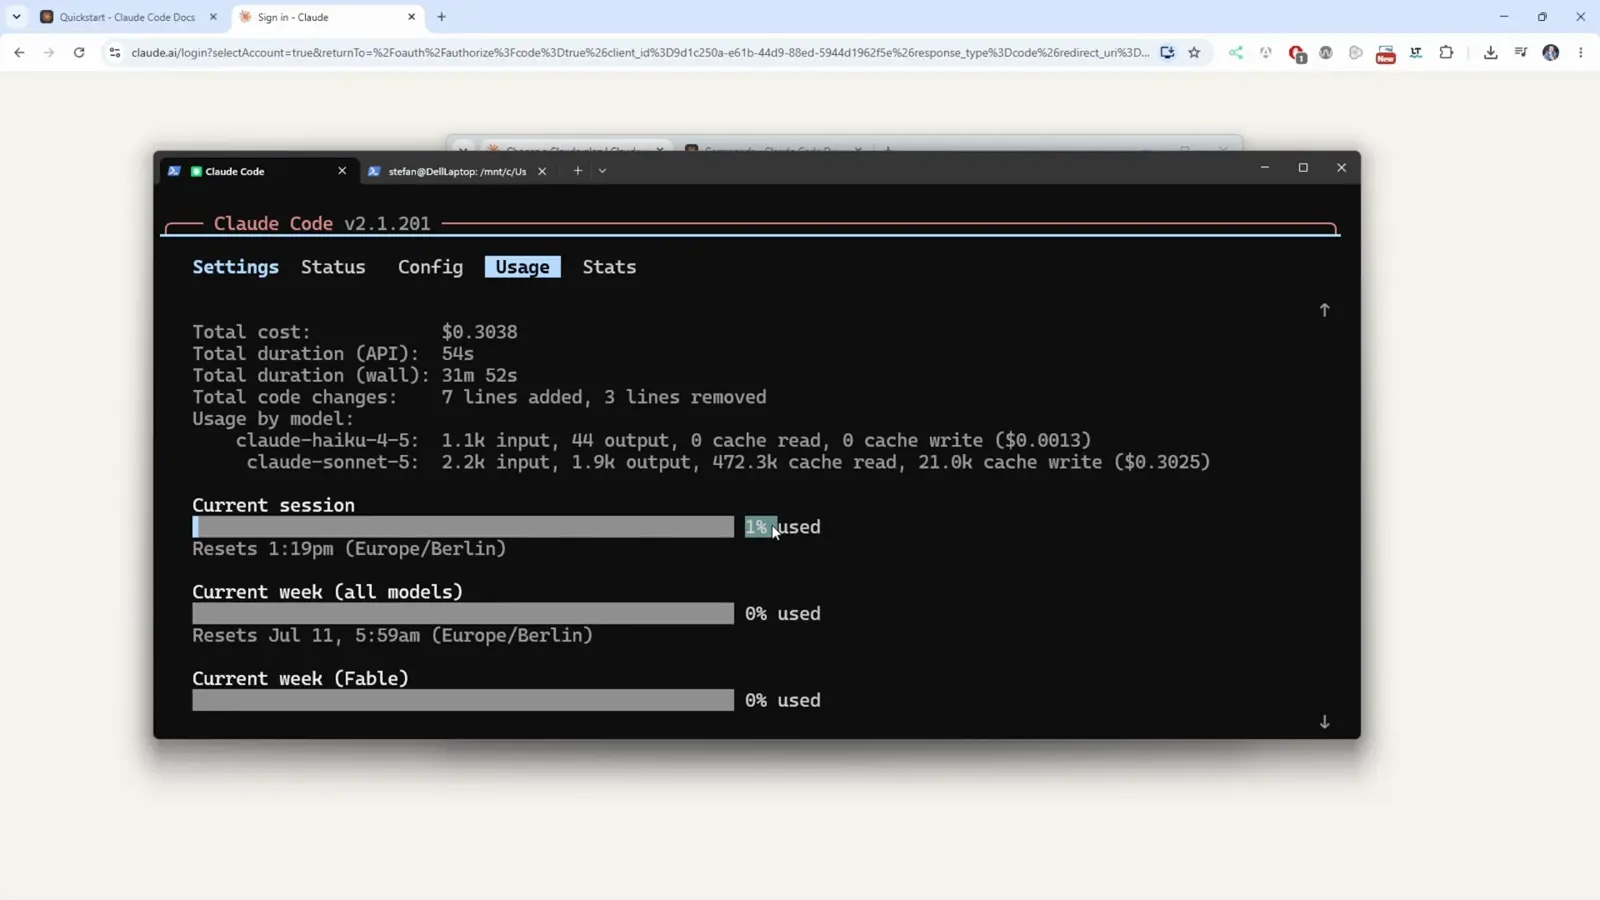
Task: Select the highlighted Usage tab
Action: (x=523, y=267)
